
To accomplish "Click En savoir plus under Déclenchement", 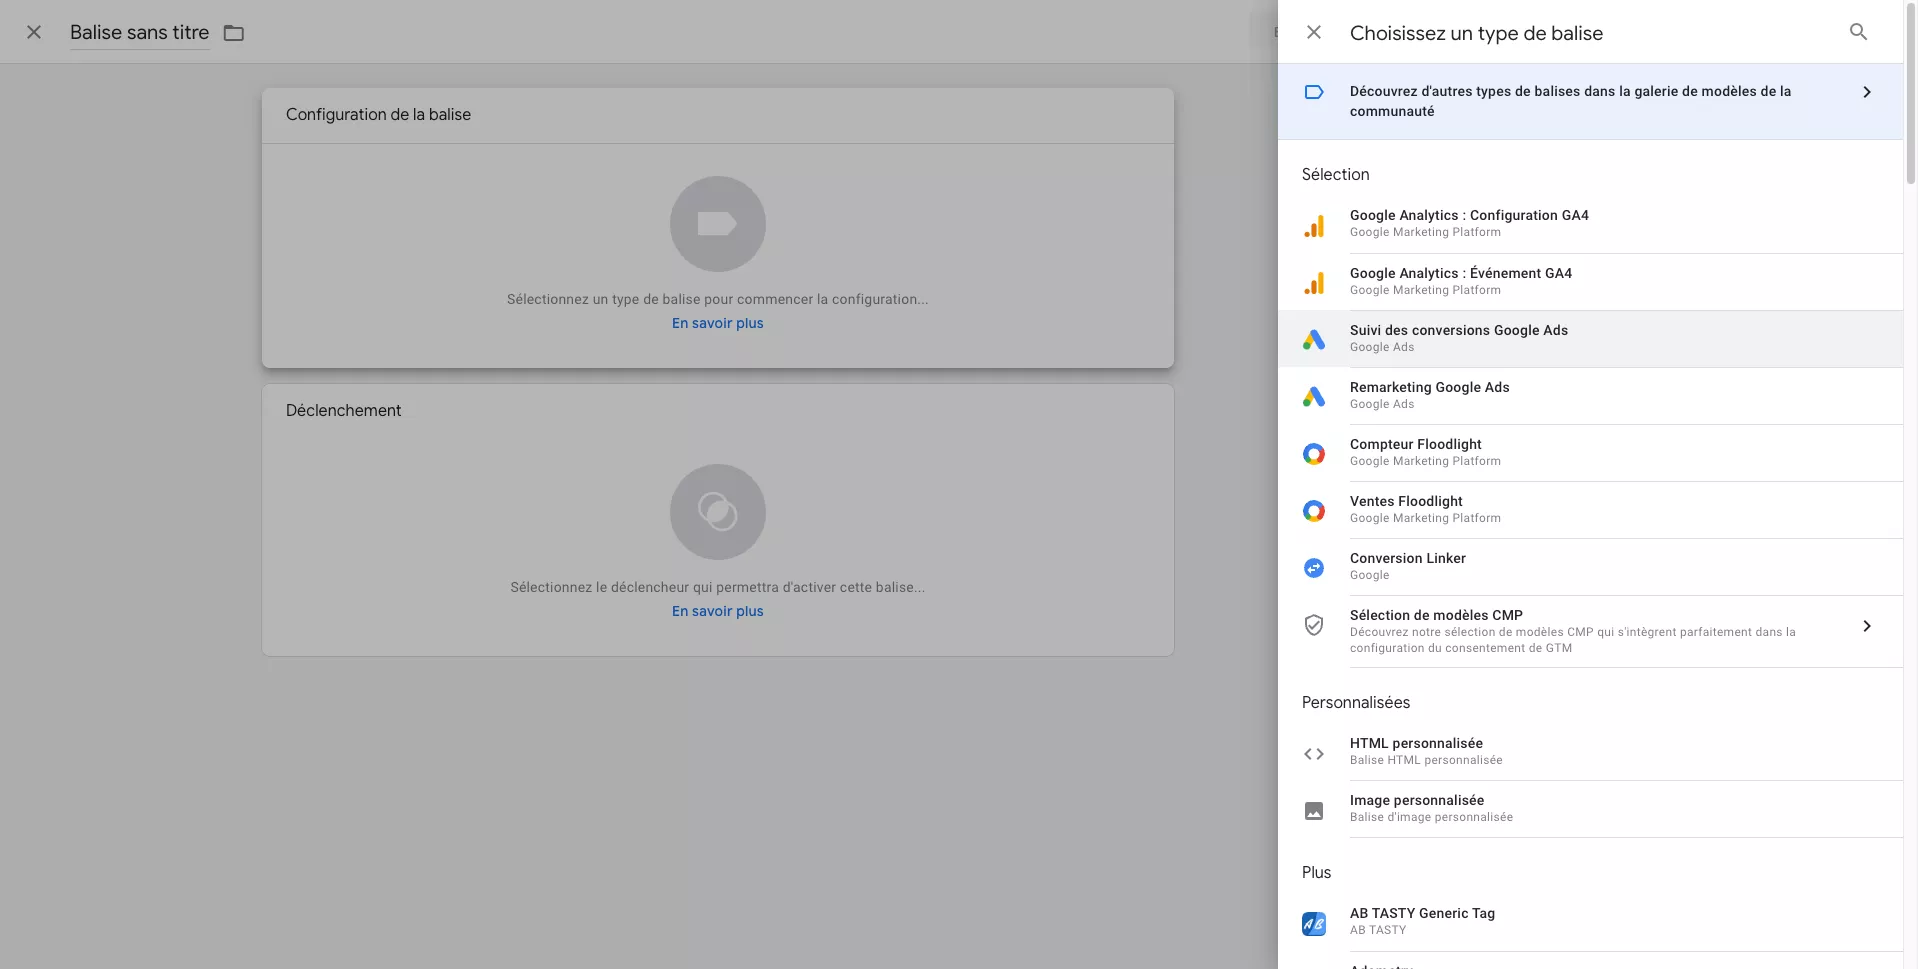I will point(718,611).
